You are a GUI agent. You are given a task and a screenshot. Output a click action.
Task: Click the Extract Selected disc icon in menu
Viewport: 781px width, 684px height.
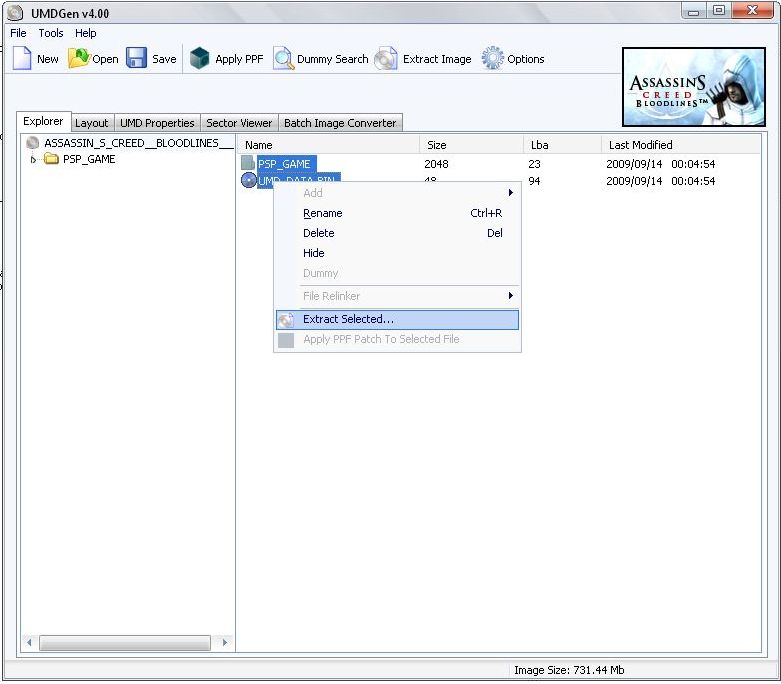[286, 320]
